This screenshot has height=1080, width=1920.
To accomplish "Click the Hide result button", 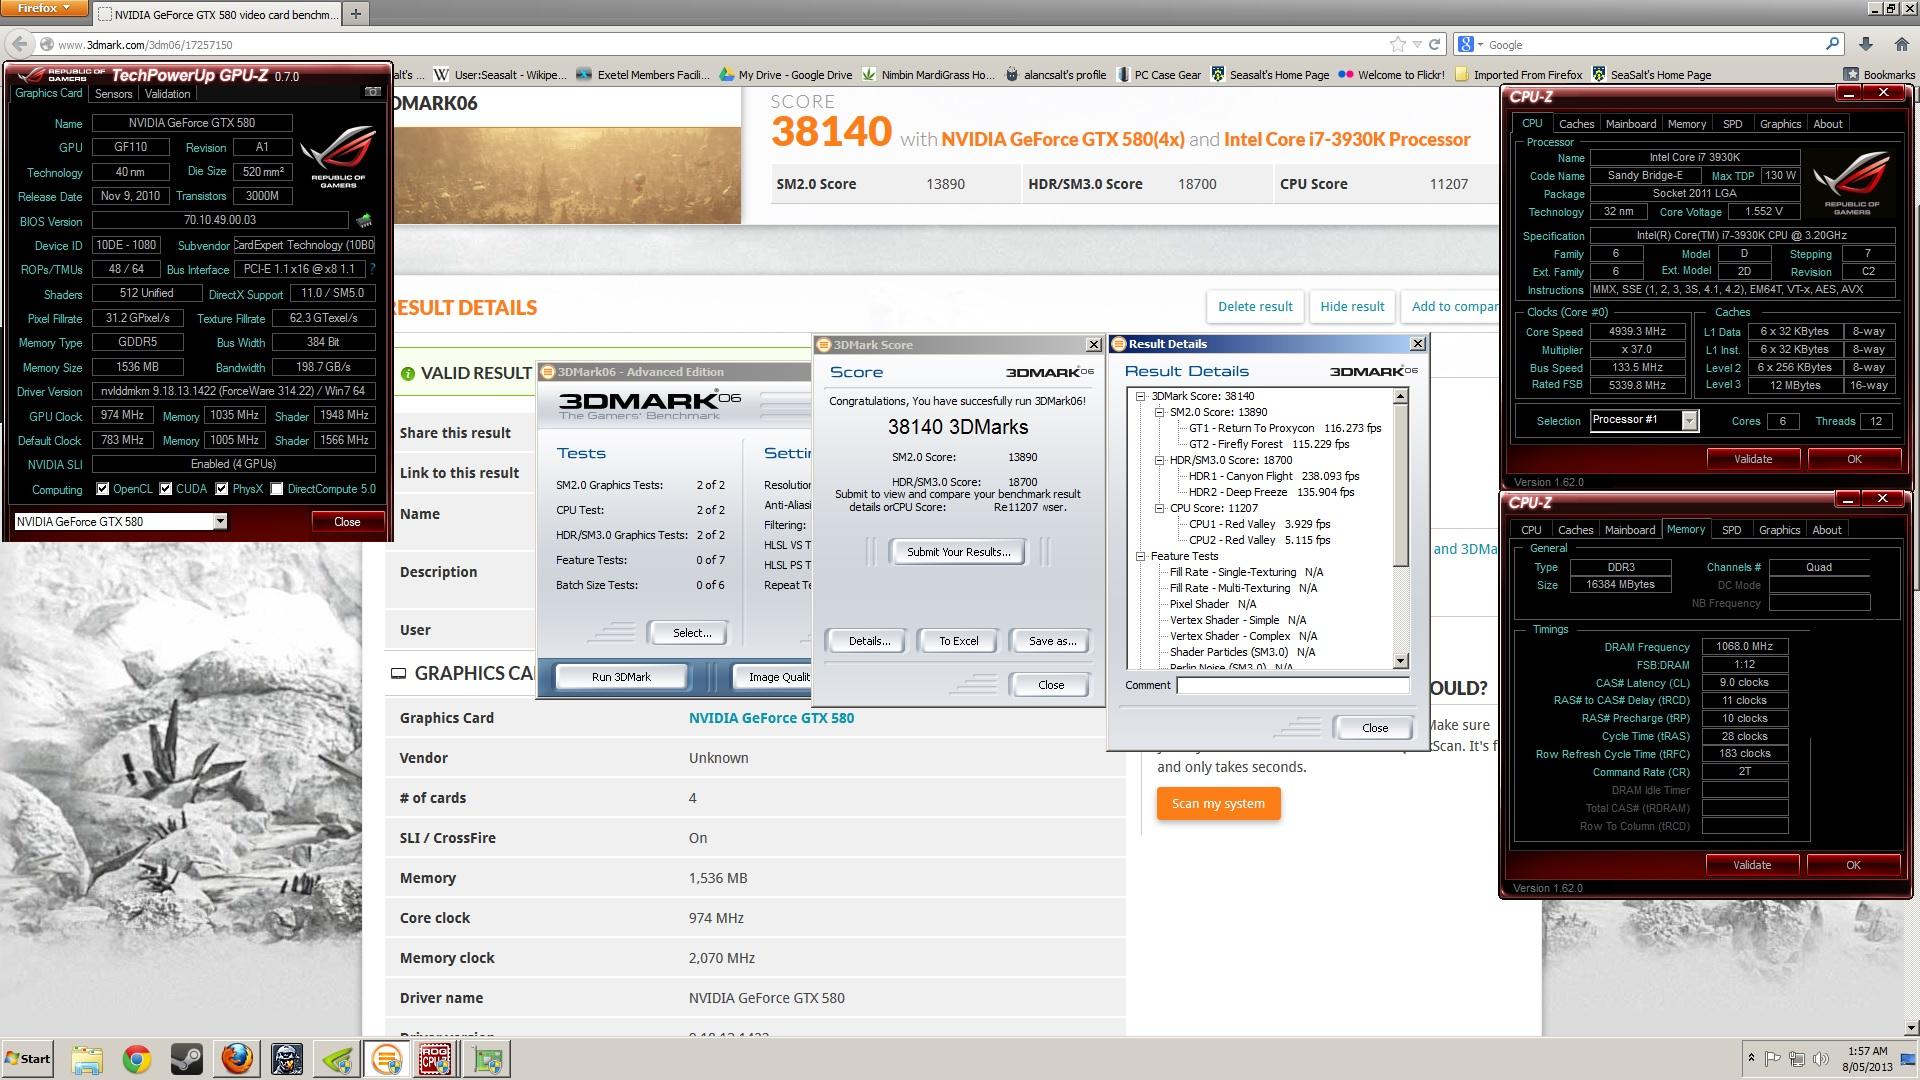I will pyautogui.click(x=1352, y=307).
